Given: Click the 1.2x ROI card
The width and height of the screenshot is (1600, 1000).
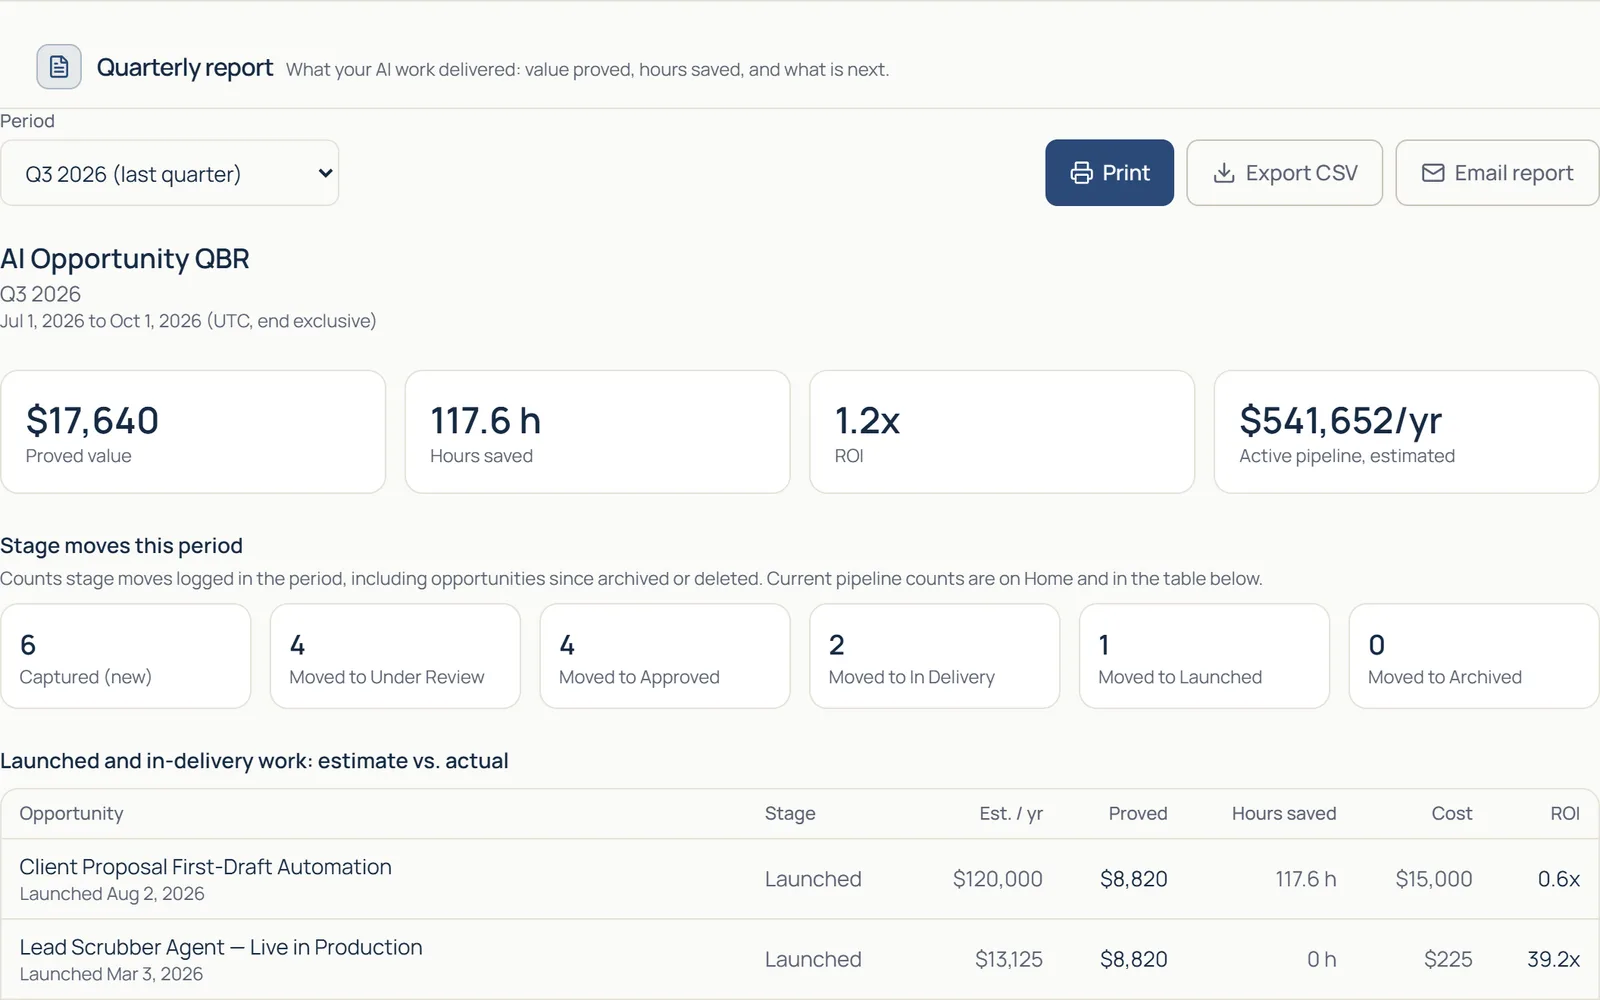Looking at the screenshot, I should tap(1002, 432).
